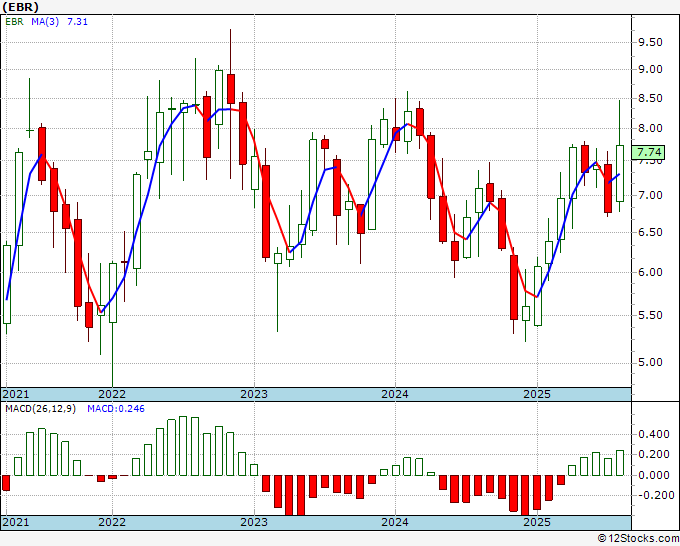Click the ©12Stocks.com credit text
The width and height of the screenshot is (680, 546).
[638, 539]
